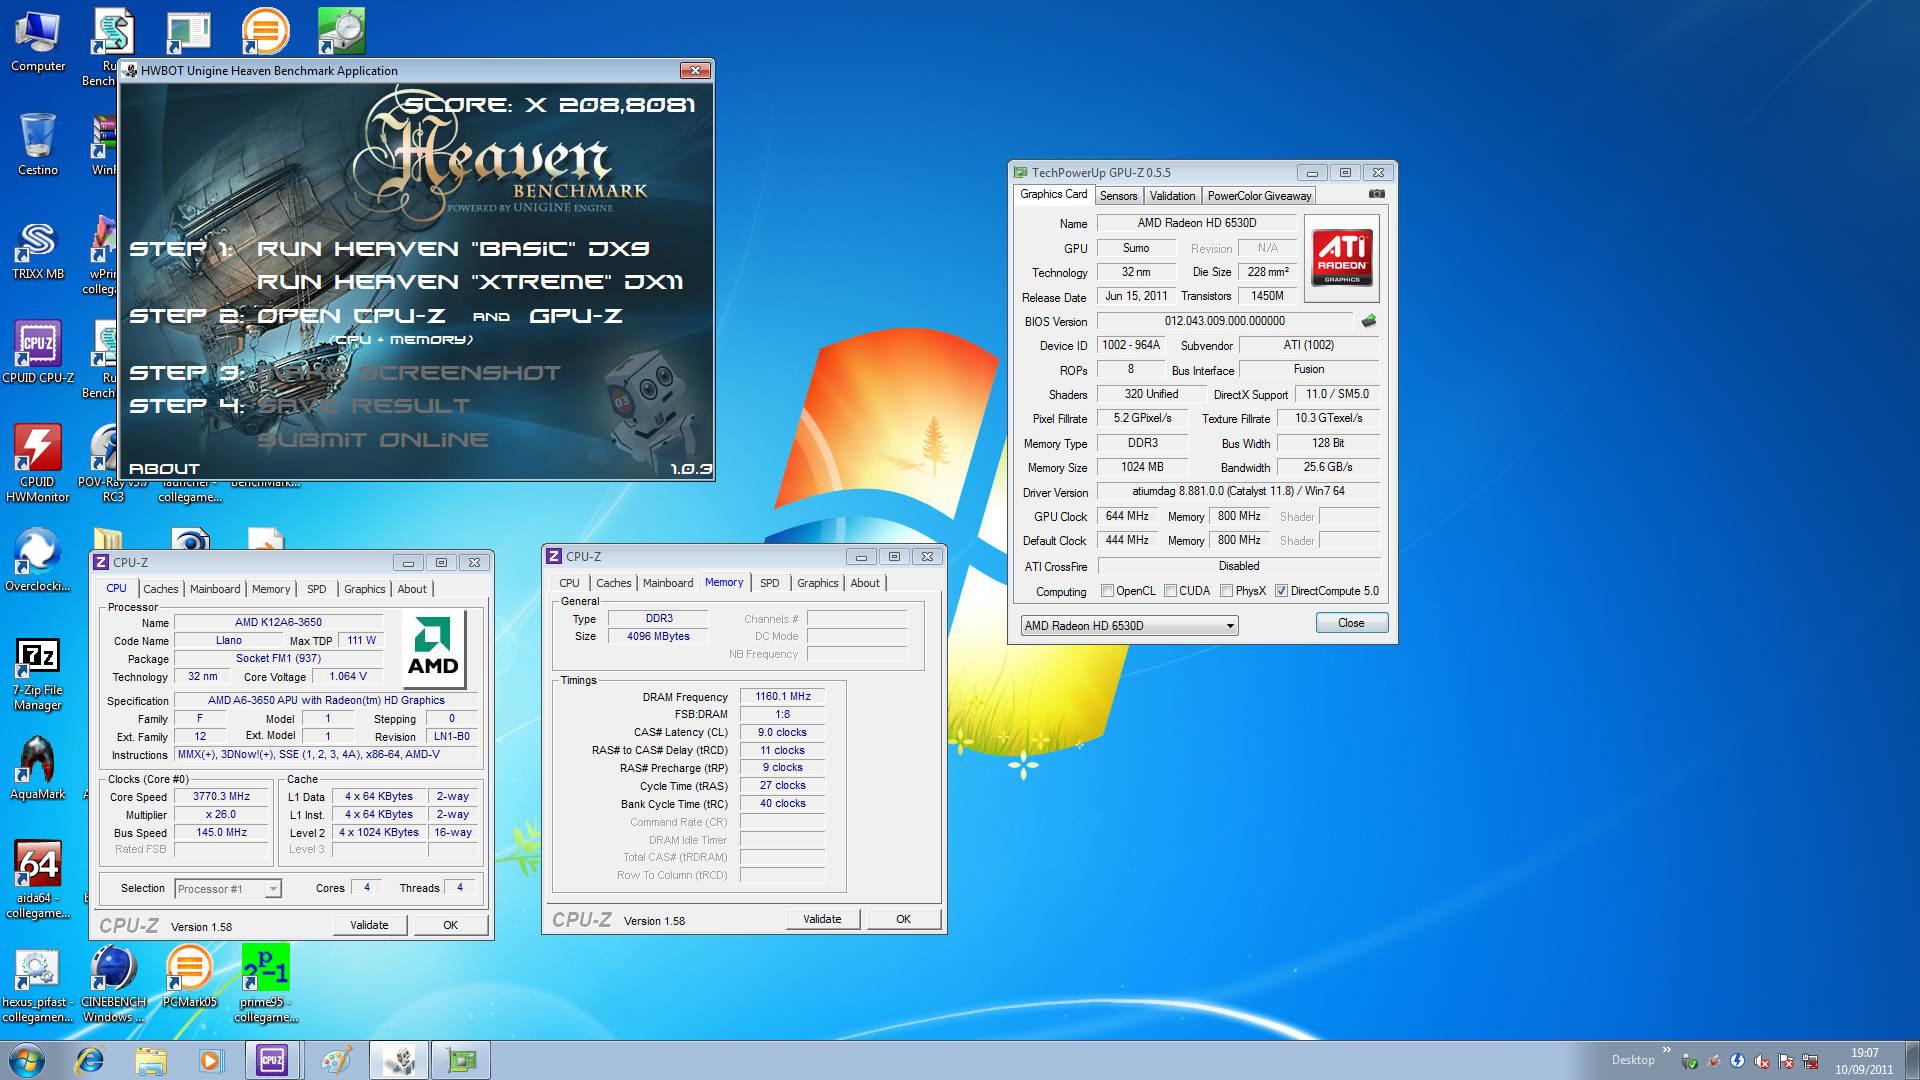Click the AMD logo in CPU-Z
The width and height of the screenshot is (1920, 1080).
[433, 651]
